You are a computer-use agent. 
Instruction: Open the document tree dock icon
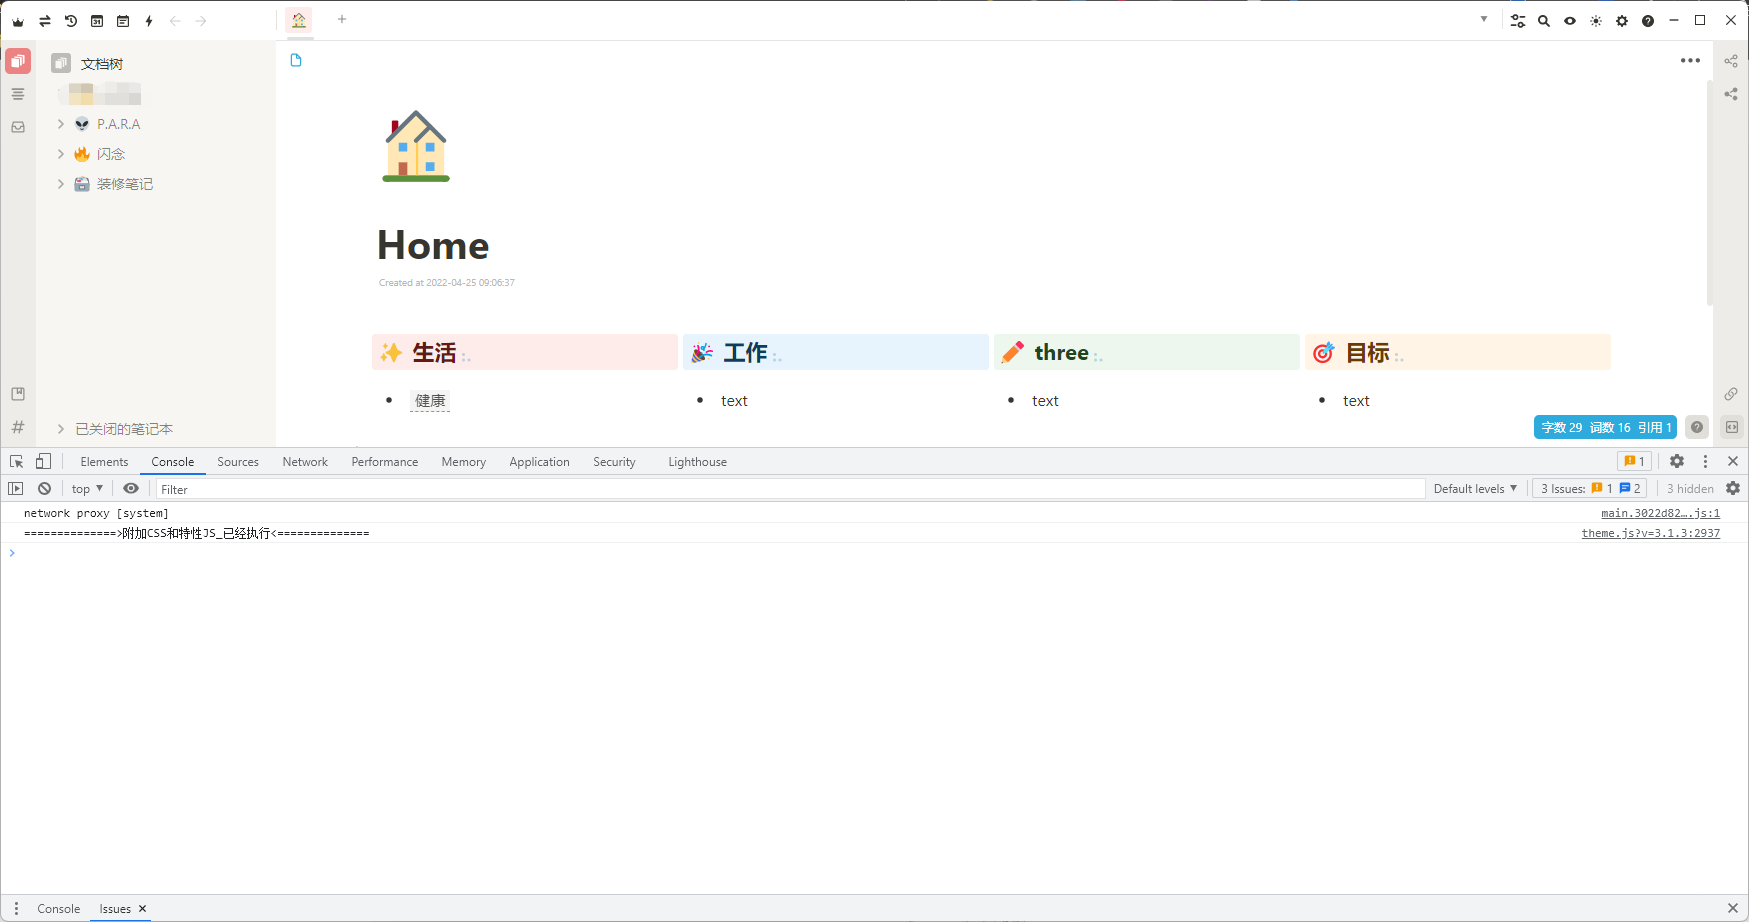(x=18, y=62)
